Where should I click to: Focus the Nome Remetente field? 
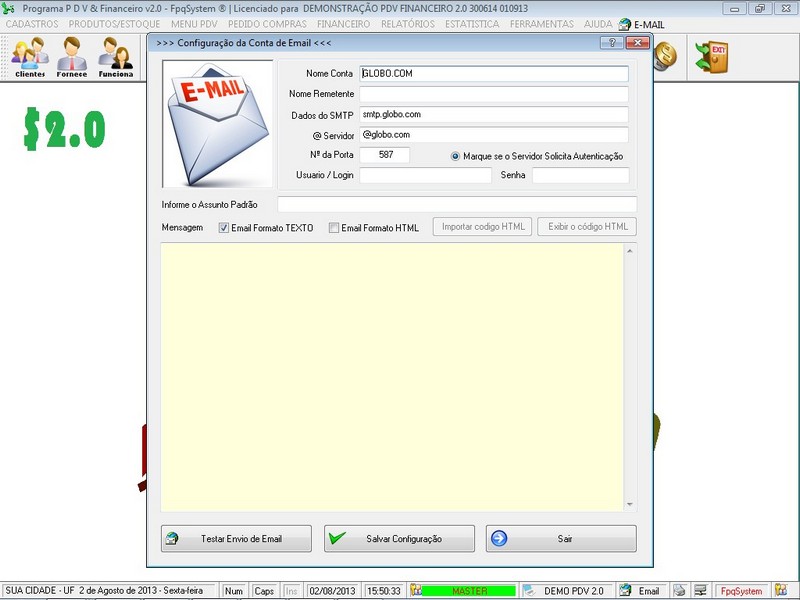(494, 94)
